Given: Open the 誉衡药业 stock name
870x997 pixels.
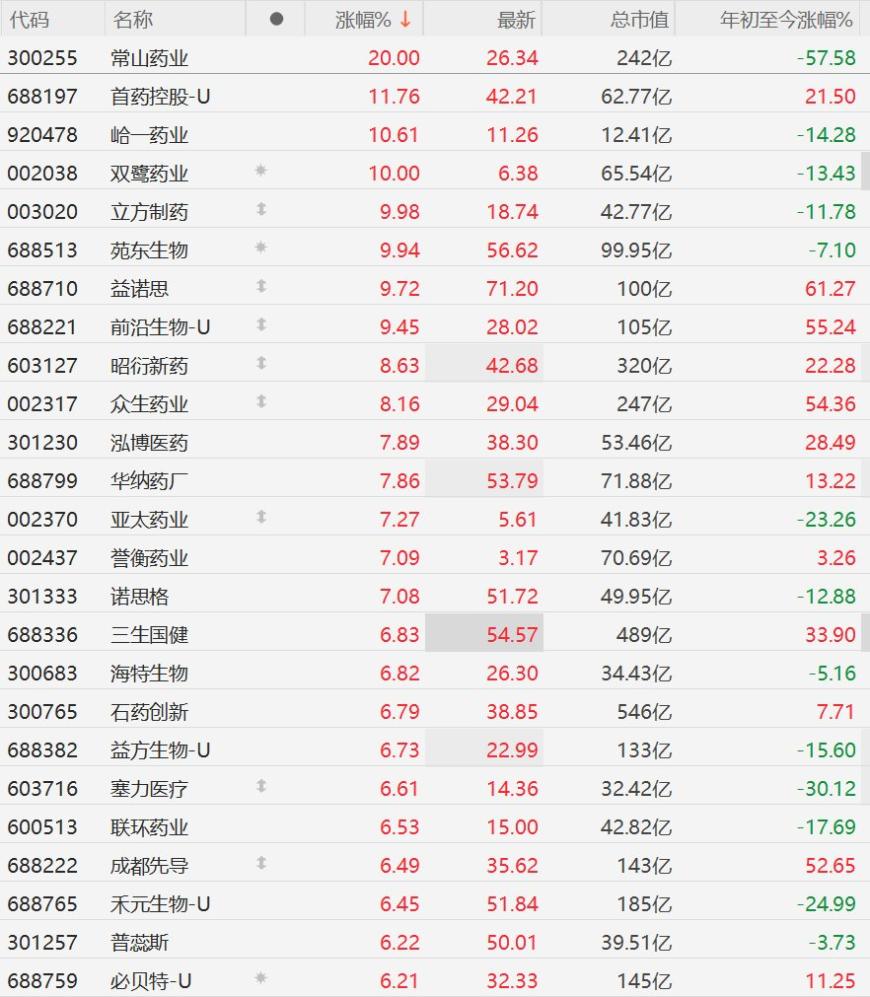Looking at the screenshot, I should (x=149, y=558).
